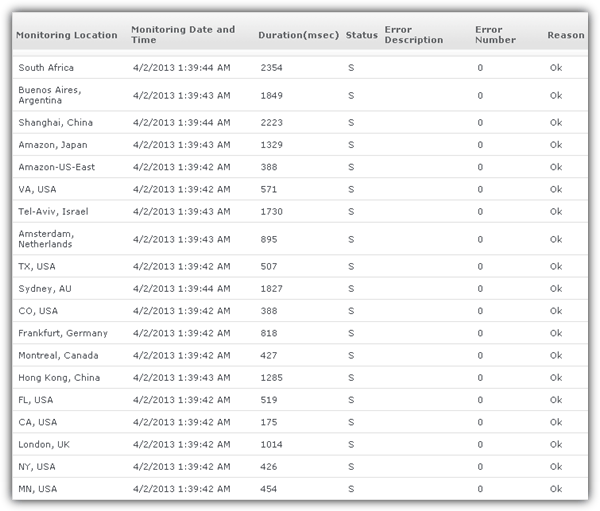The height and width of the screenshot is (511, 600).
Task: Select duration value 1827
Action: 271,288
